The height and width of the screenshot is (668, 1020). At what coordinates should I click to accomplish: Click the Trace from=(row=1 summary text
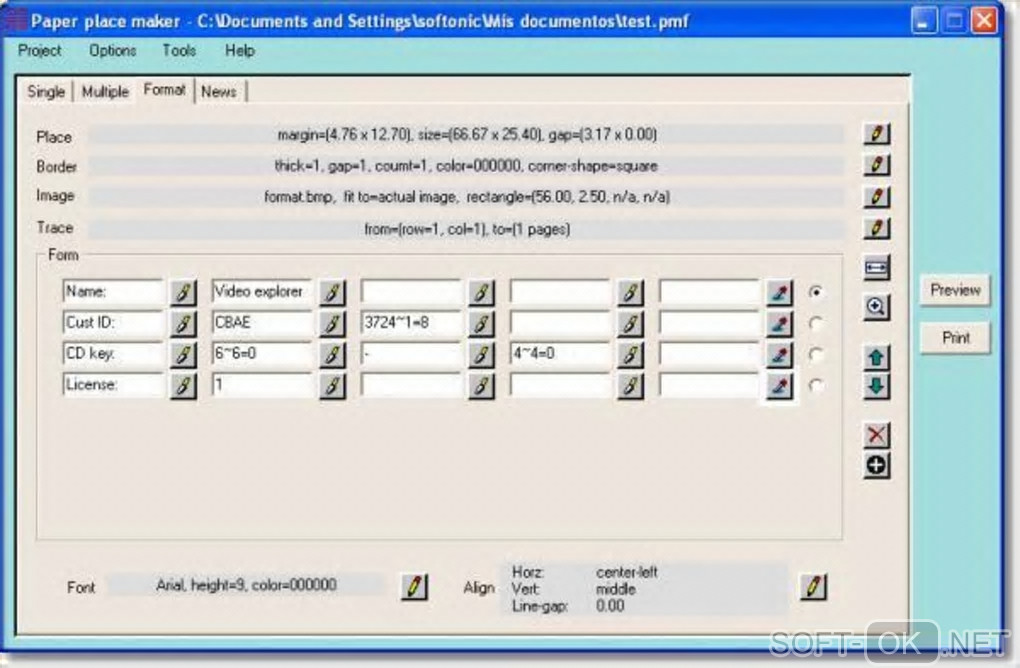click(x=467, y=229)
